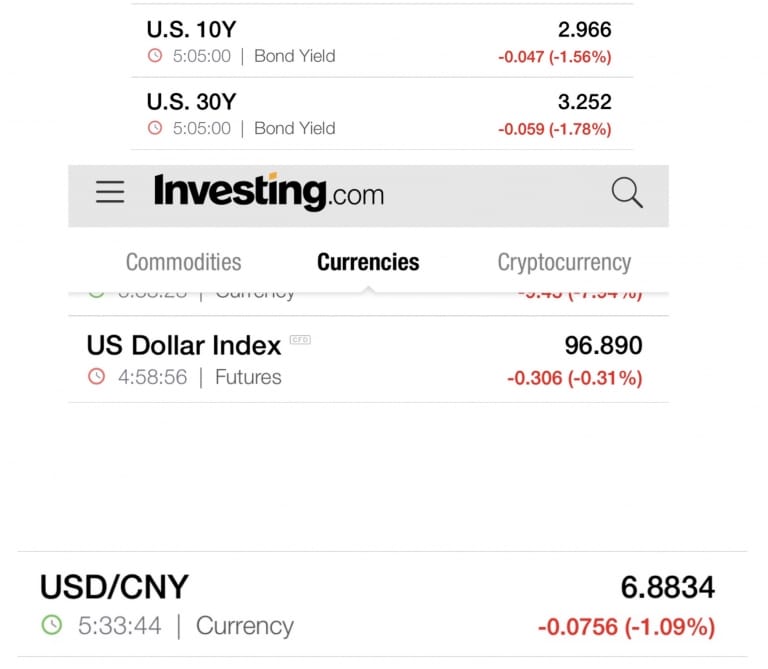Click the clock icon beside U.S. 30Y time
The height and width of the screenshot is (669, 768).
point(155,128)
